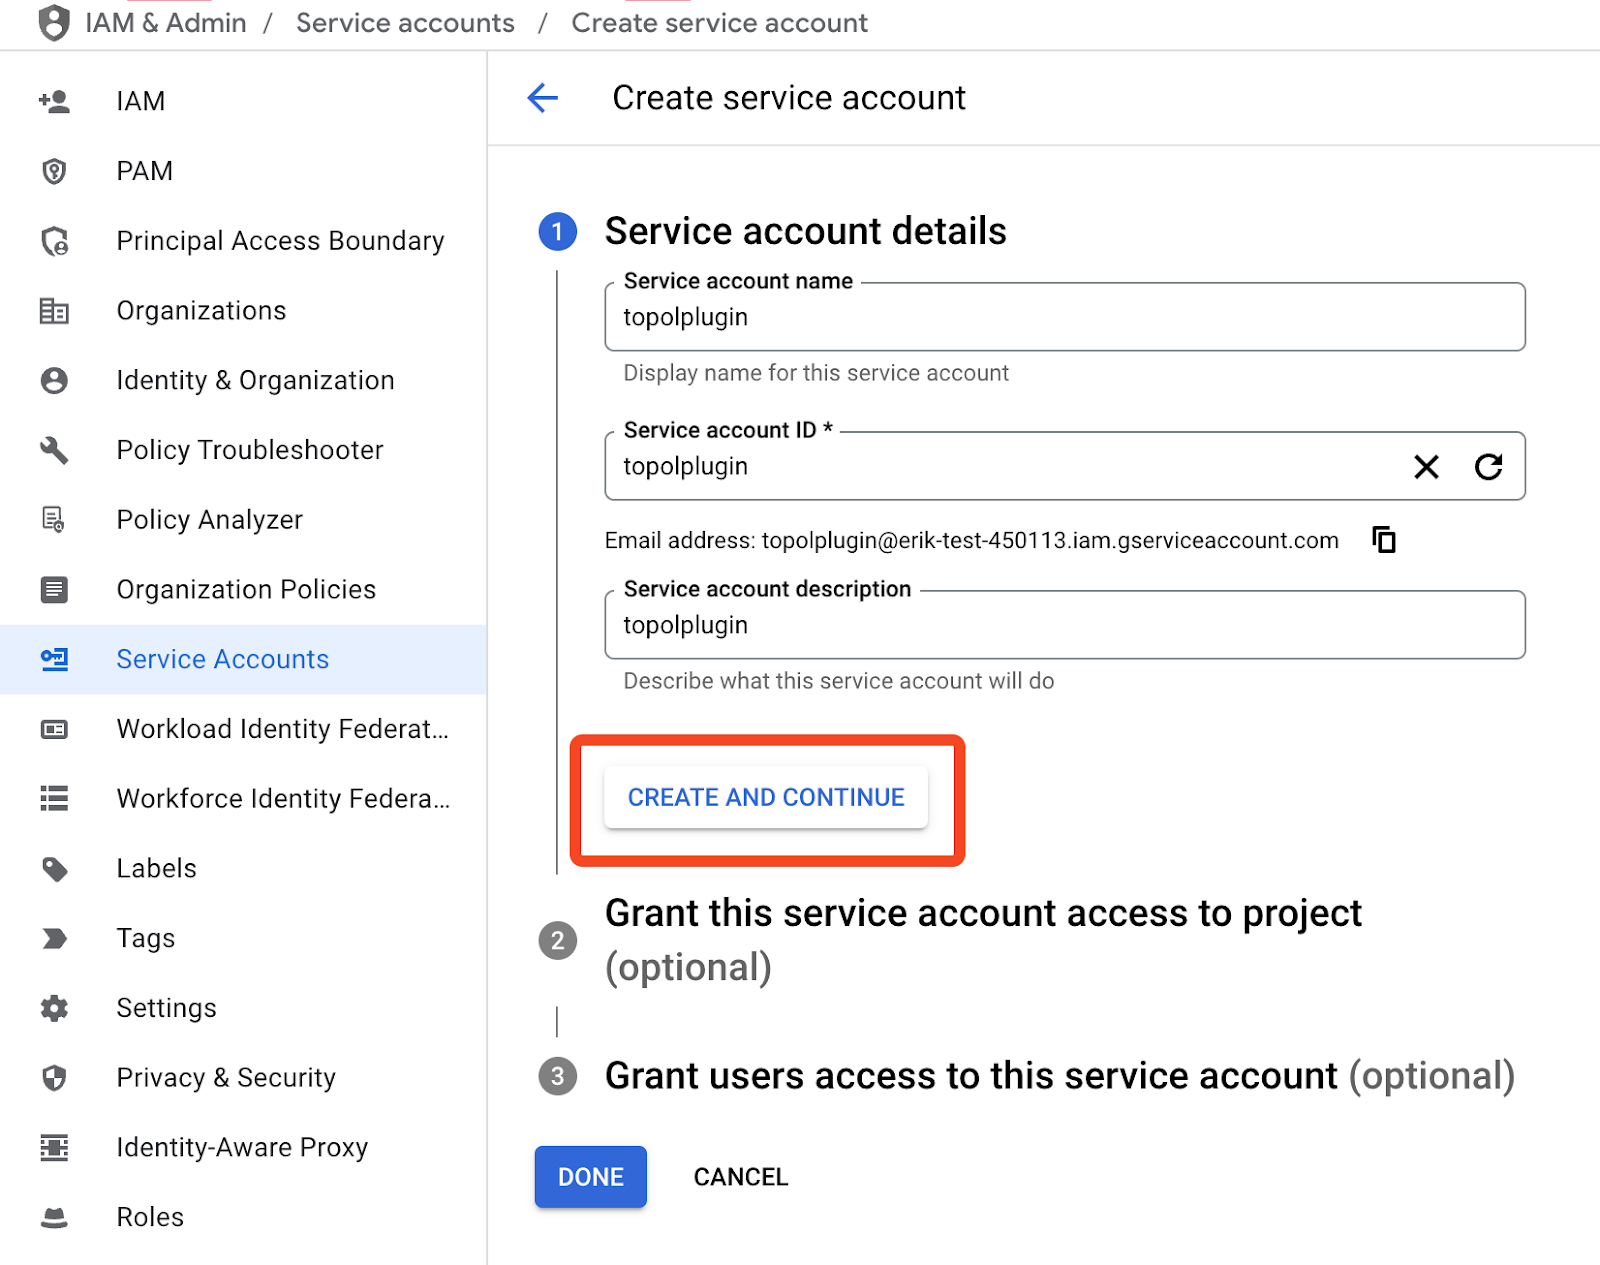Click the Service Accounts key icon

[x=54, y=659]
